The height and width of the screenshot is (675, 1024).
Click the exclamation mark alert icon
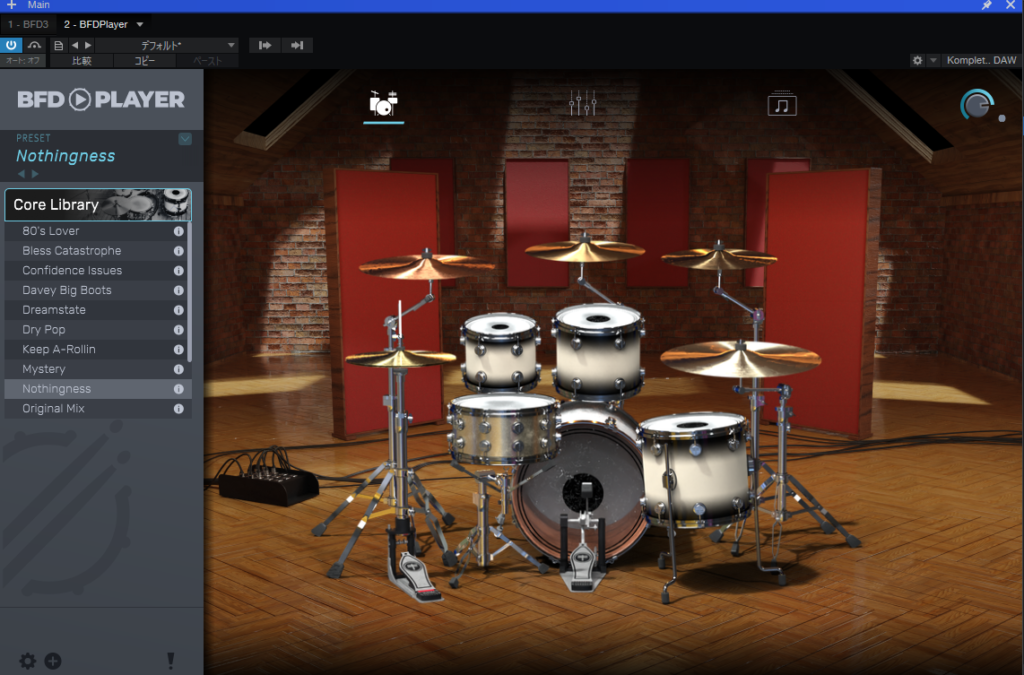[x=171, y=661]
